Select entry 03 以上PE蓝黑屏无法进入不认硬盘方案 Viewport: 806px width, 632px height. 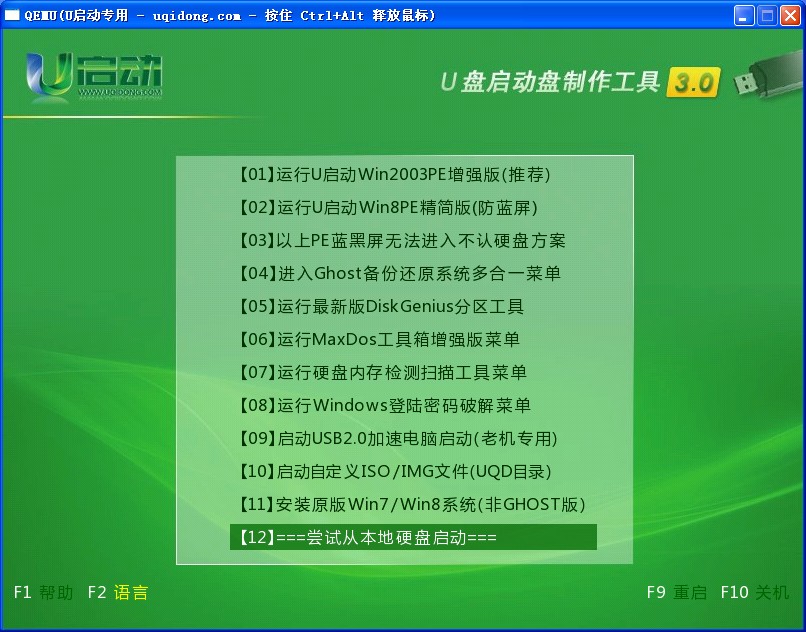click(402, 241)
